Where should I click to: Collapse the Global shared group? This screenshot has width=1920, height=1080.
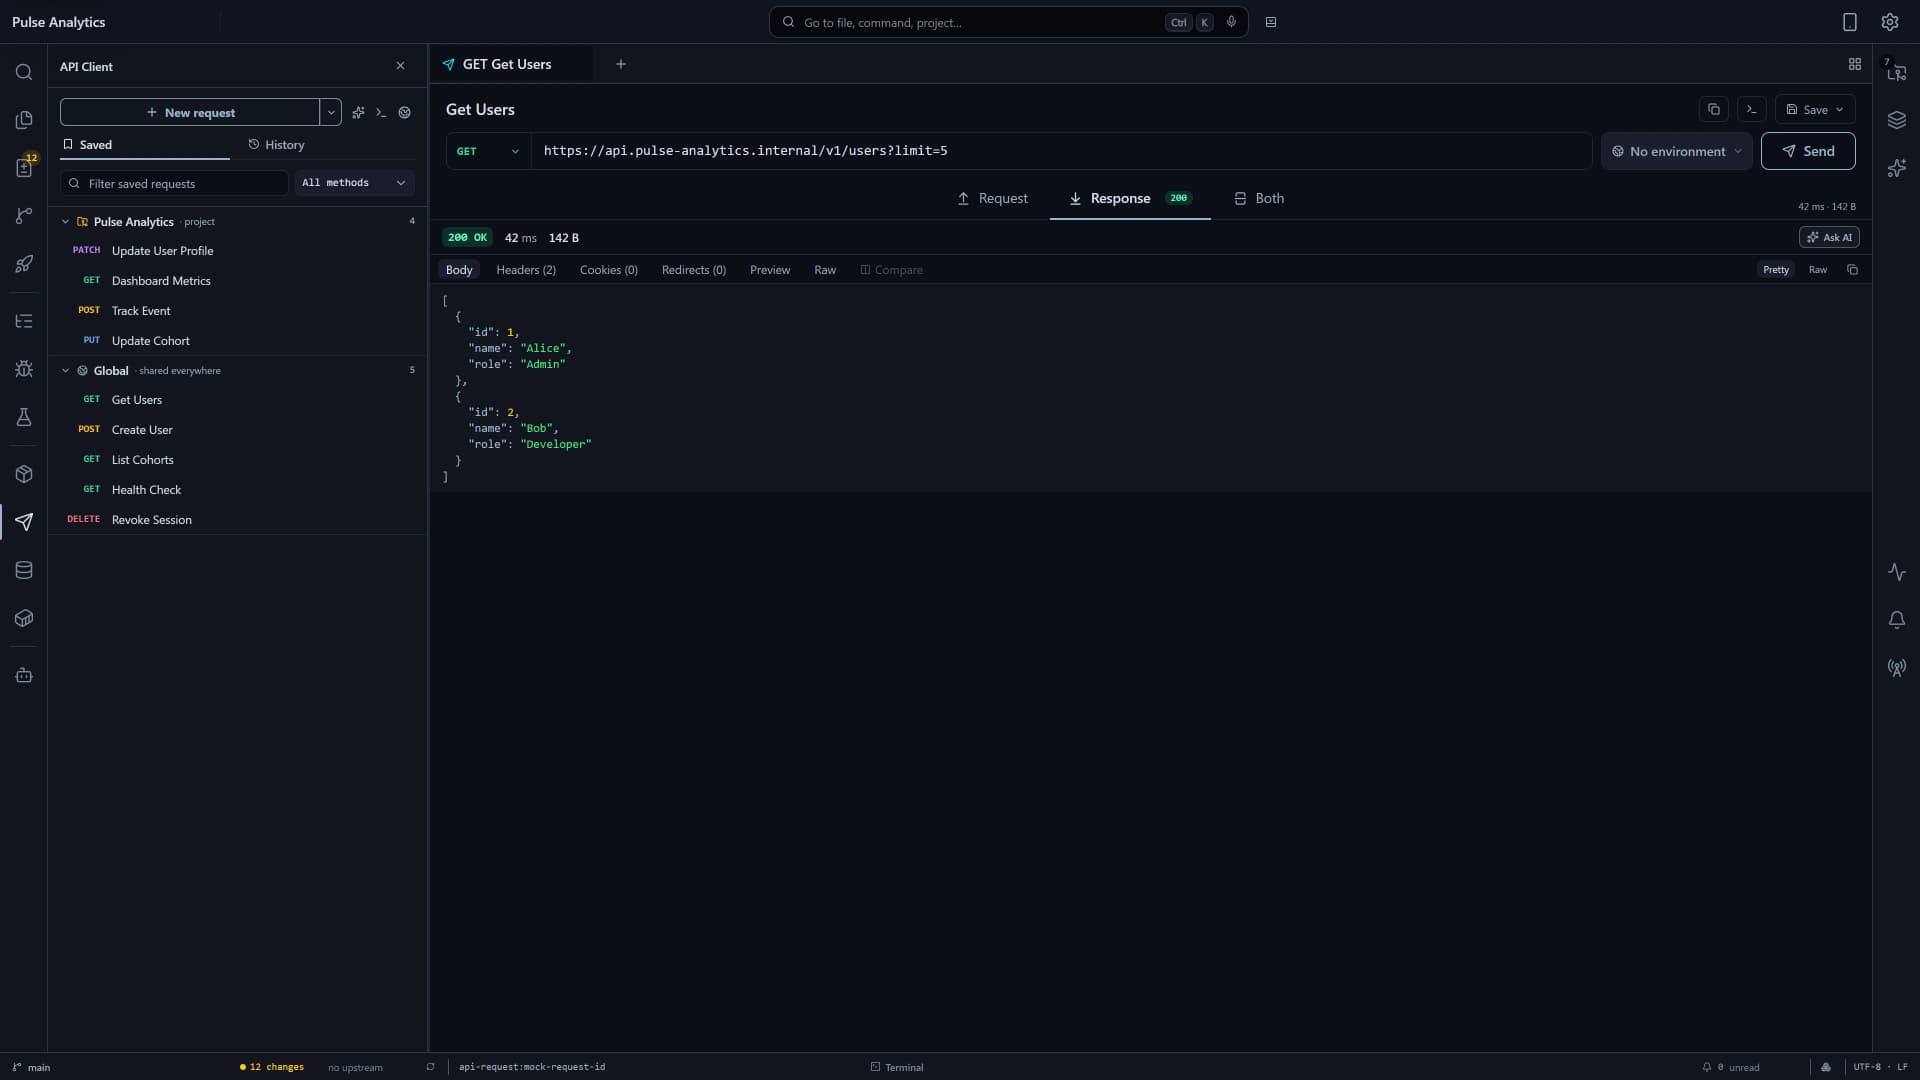66,371
